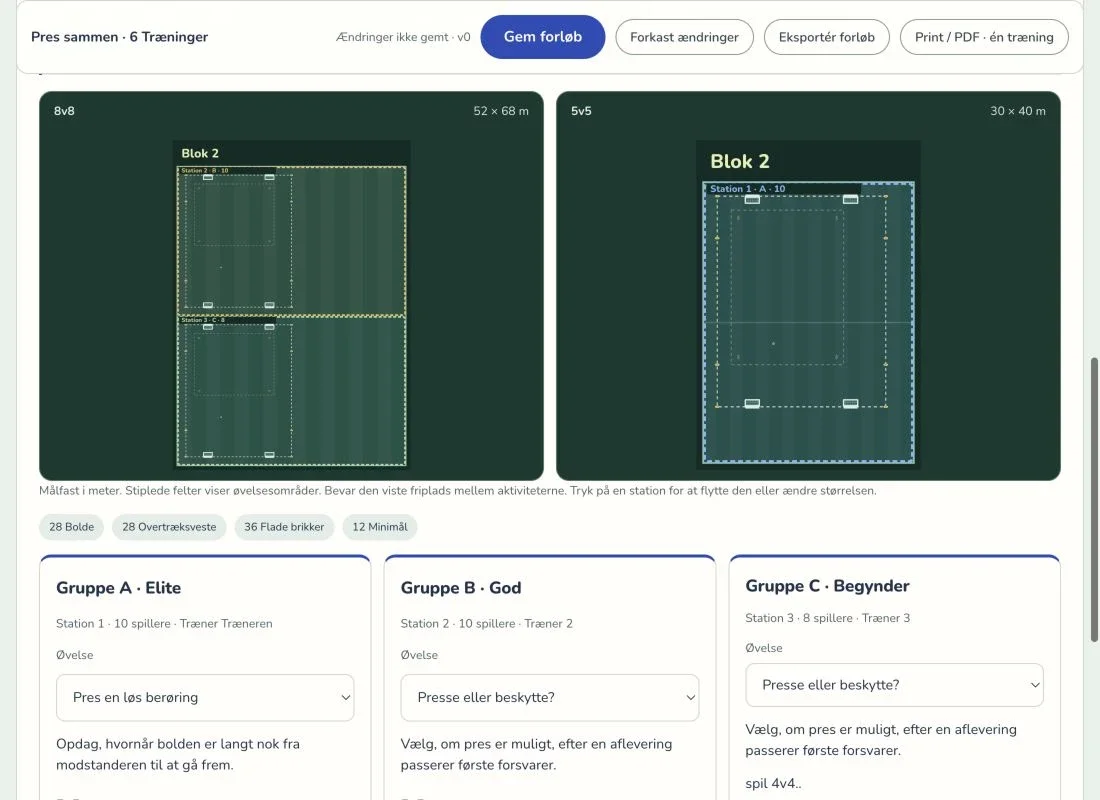
Task: Click the Blok 2 title on the 8v8 pitch
Action: [200, 153]
